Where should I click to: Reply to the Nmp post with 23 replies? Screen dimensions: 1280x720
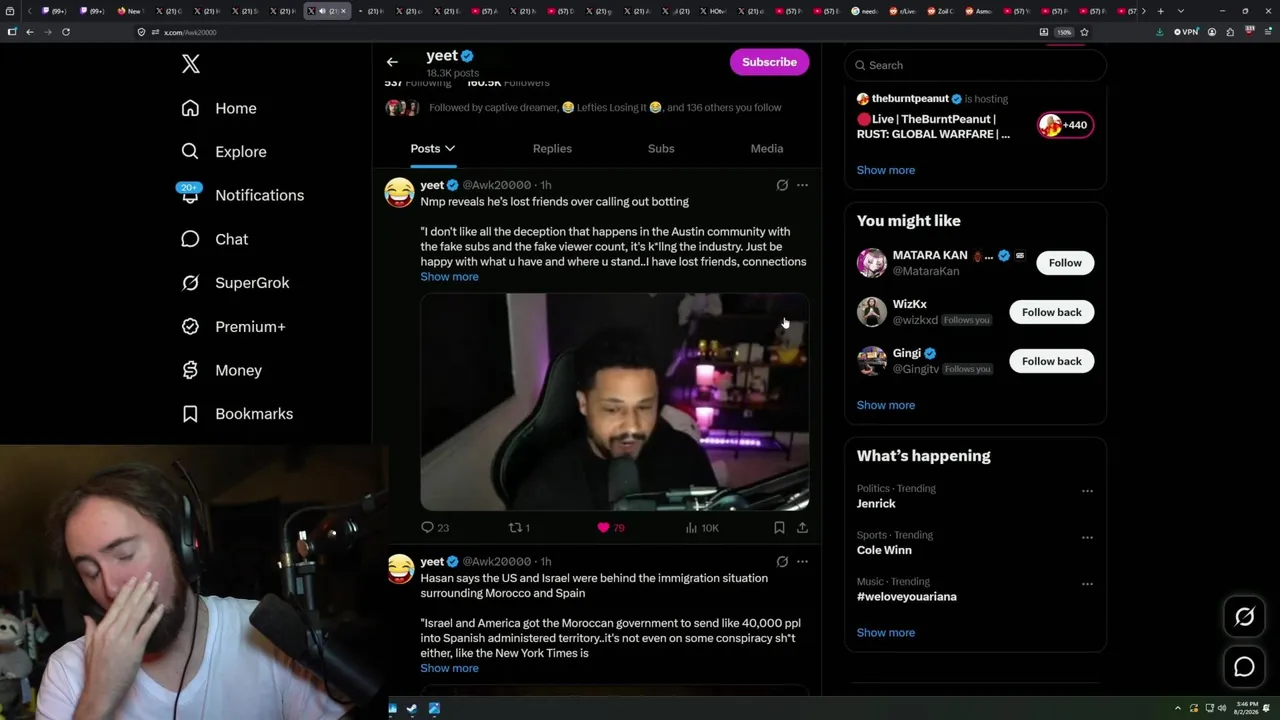coord(435,527)
